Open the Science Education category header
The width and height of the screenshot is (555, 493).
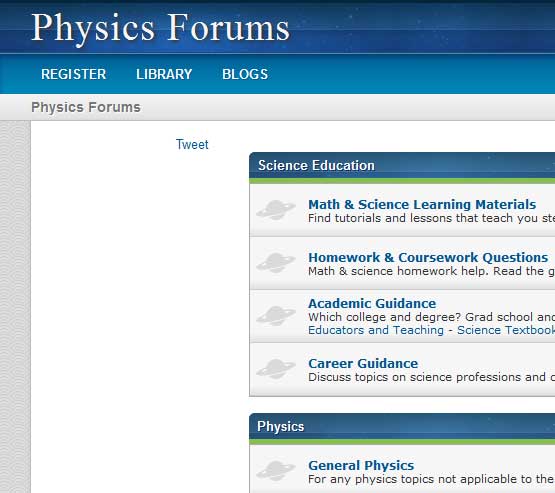pyautogui.click(x=316, y=166)
